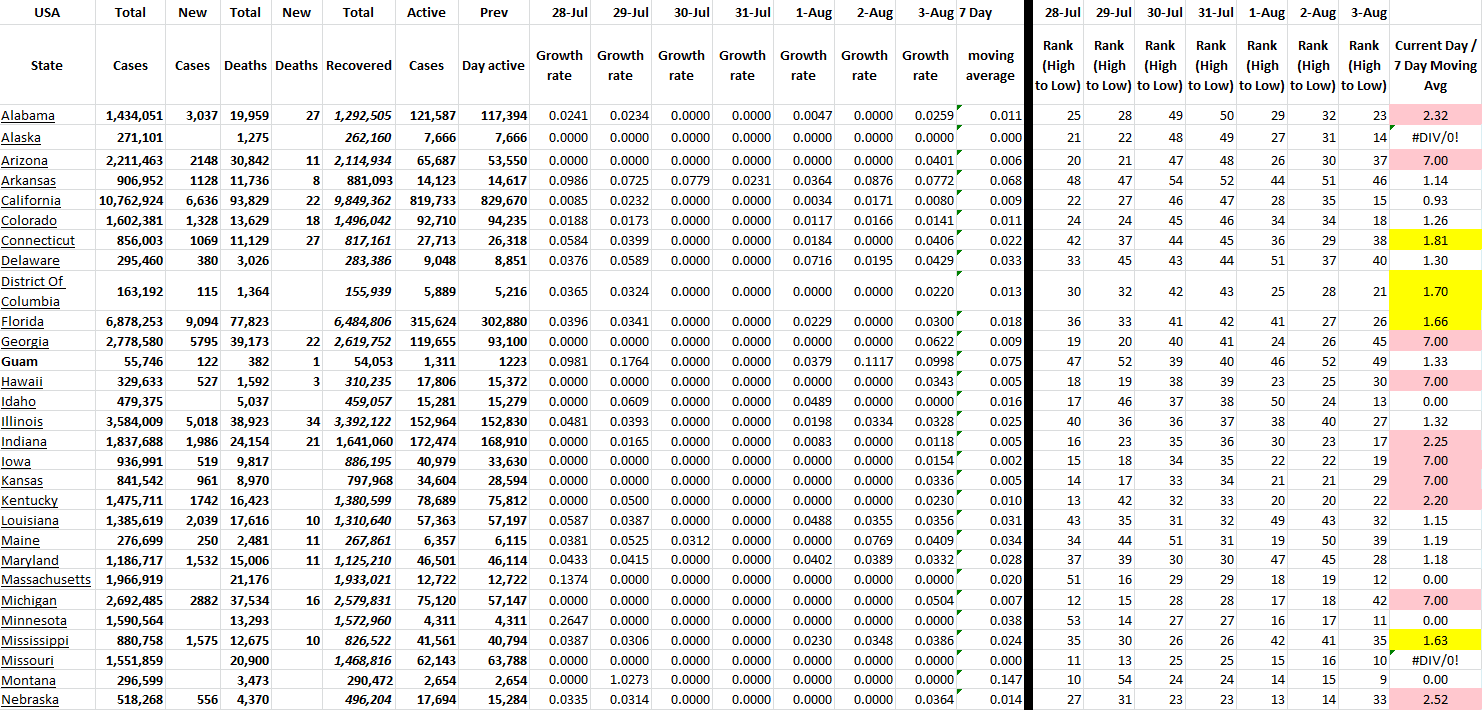Click the Nebraska state link
The height and width of the screenshot is (710, 1482).
(29, 700)
